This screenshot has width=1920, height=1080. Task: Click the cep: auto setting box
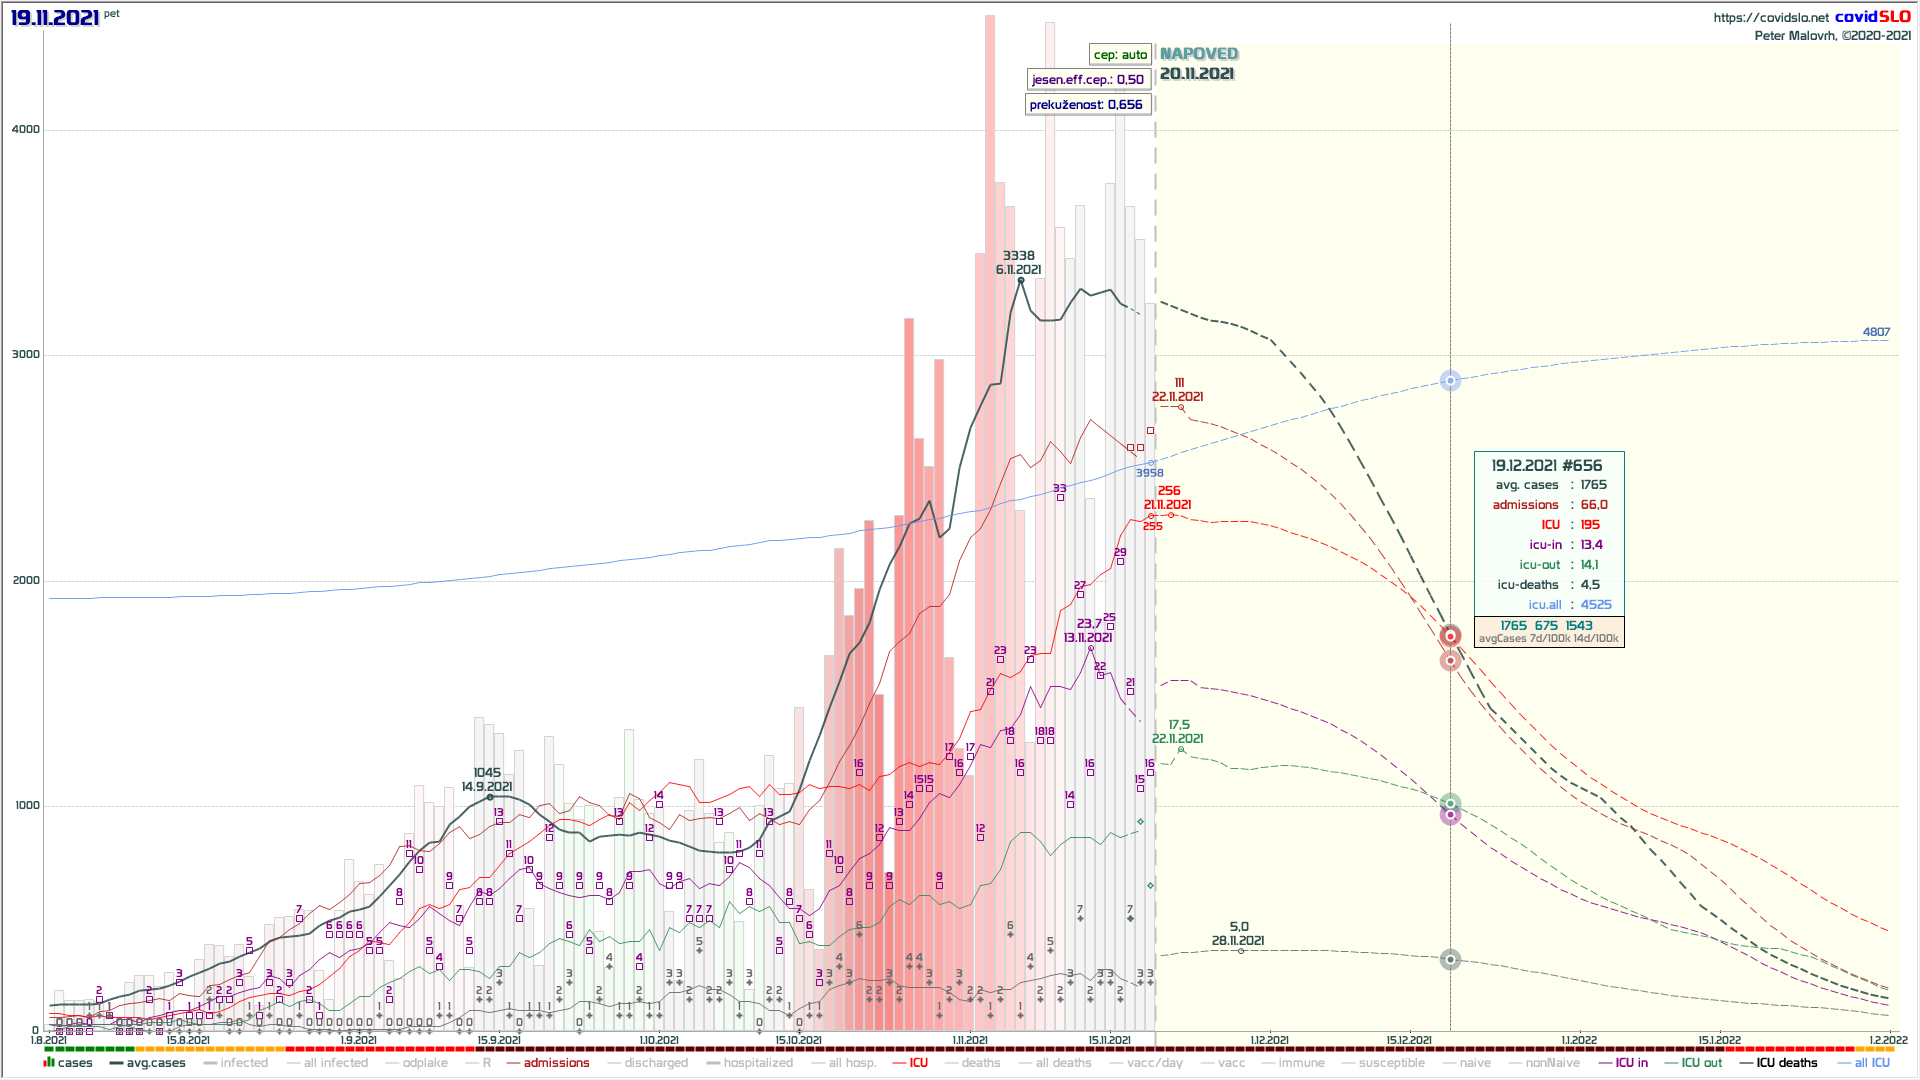(1120, 55)
